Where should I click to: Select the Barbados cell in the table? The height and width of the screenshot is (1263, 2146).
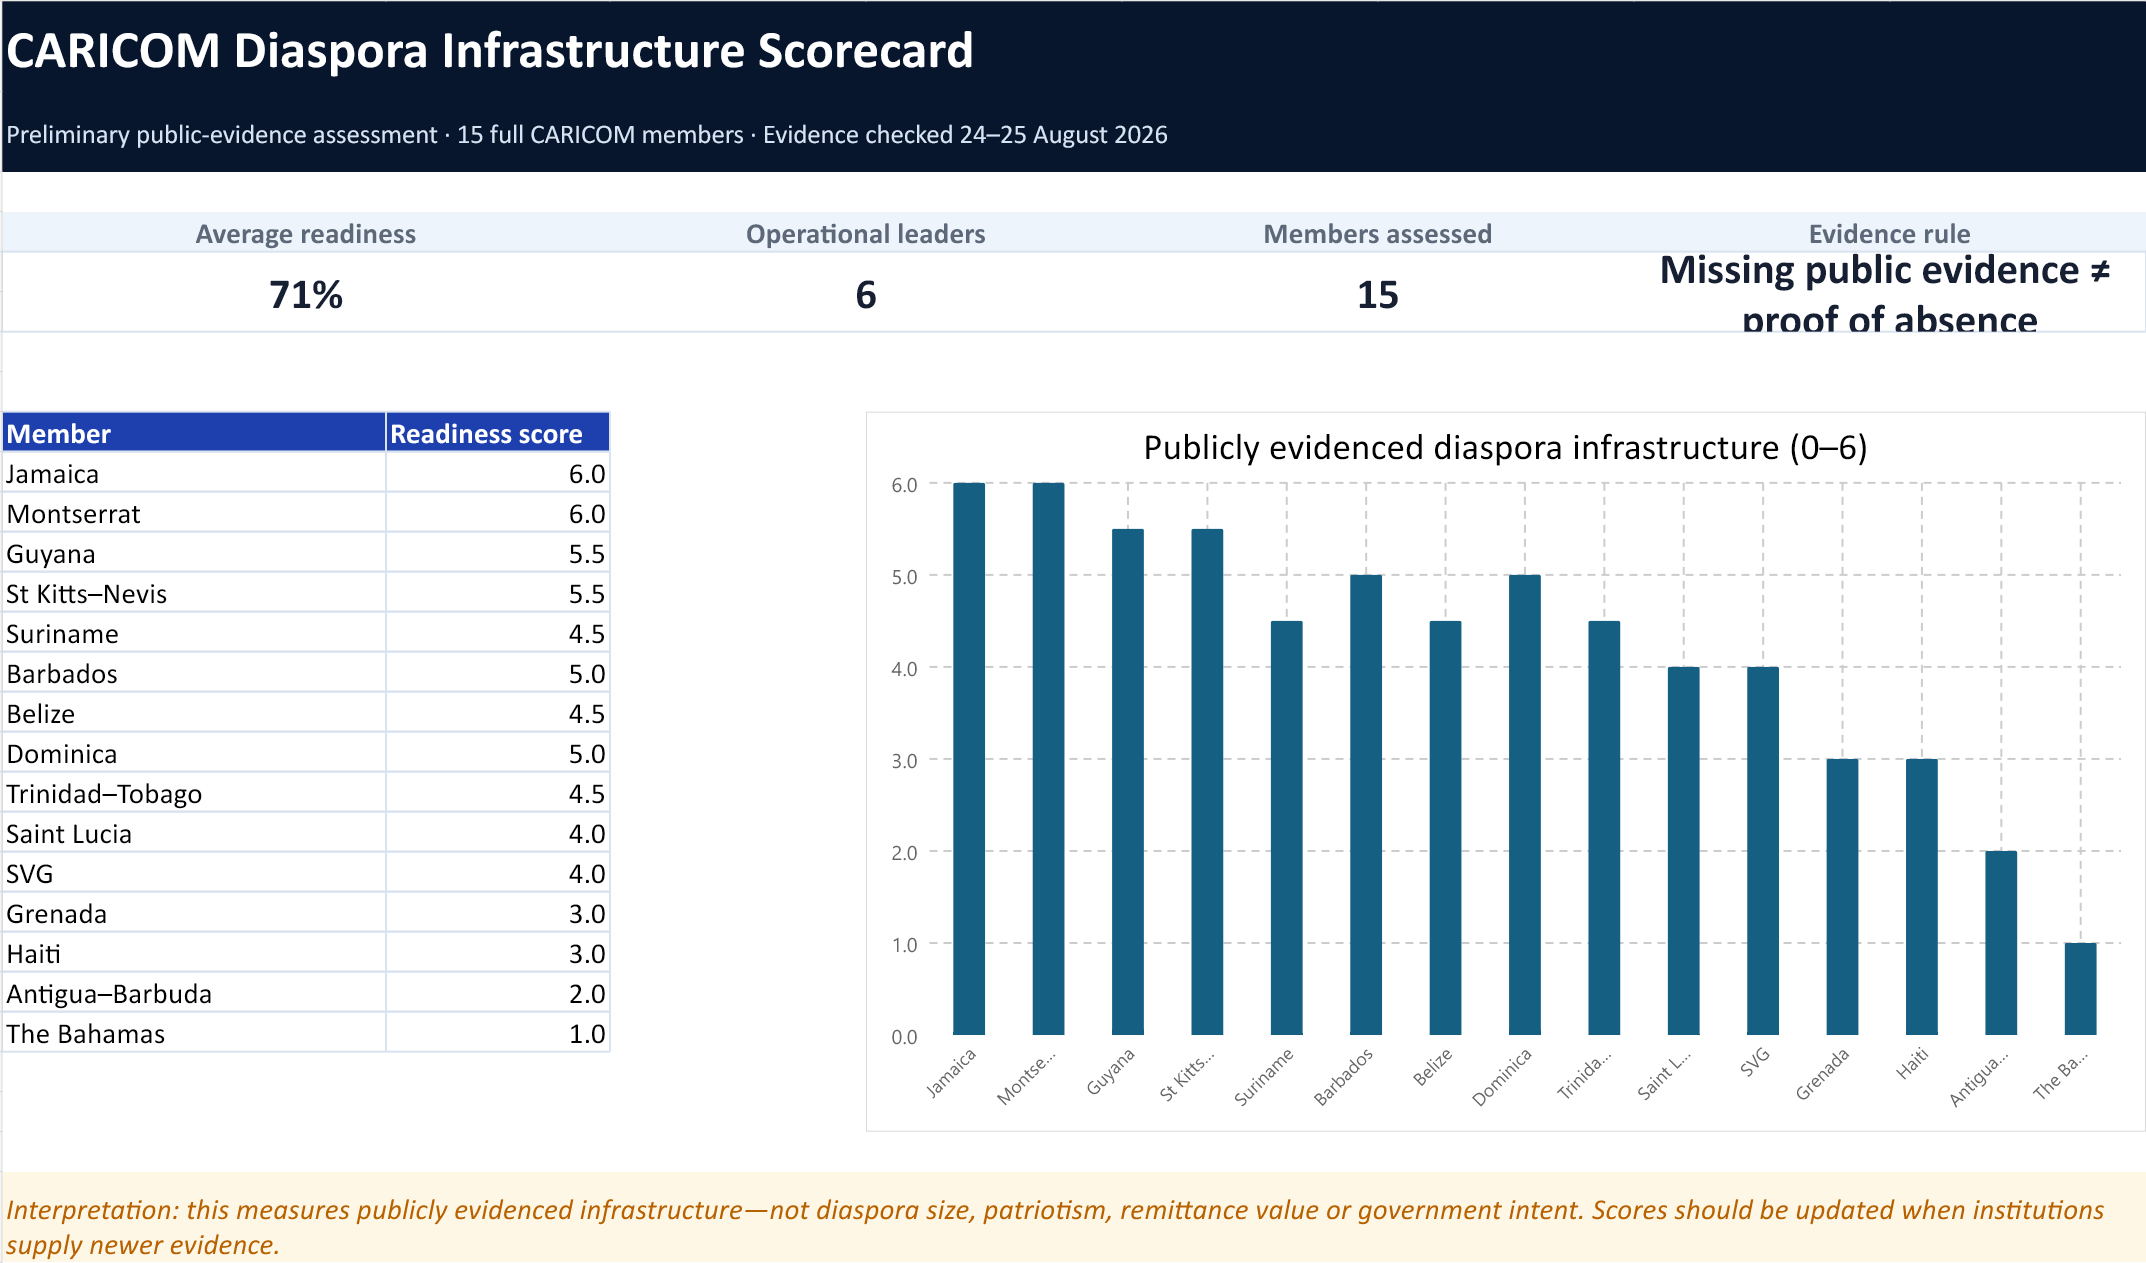coord(194,673)
